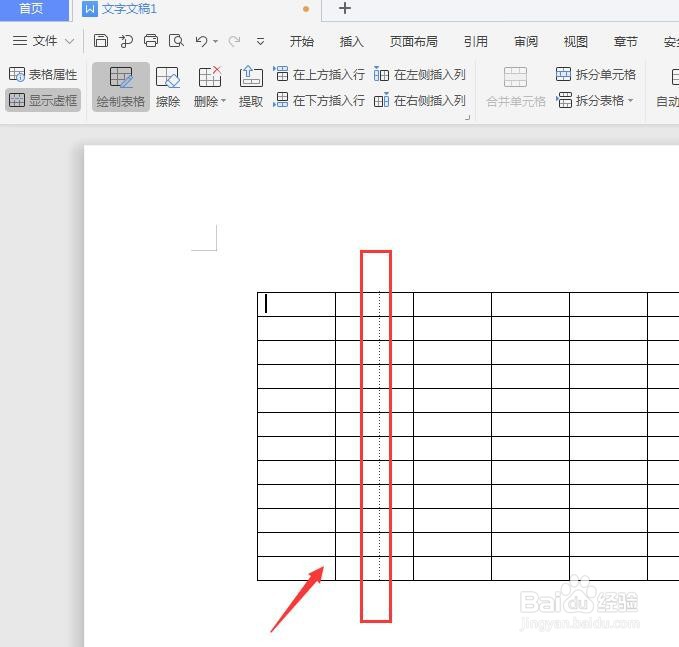Click 在右侧插入列

pyautogui.click(x=419, y=100)
